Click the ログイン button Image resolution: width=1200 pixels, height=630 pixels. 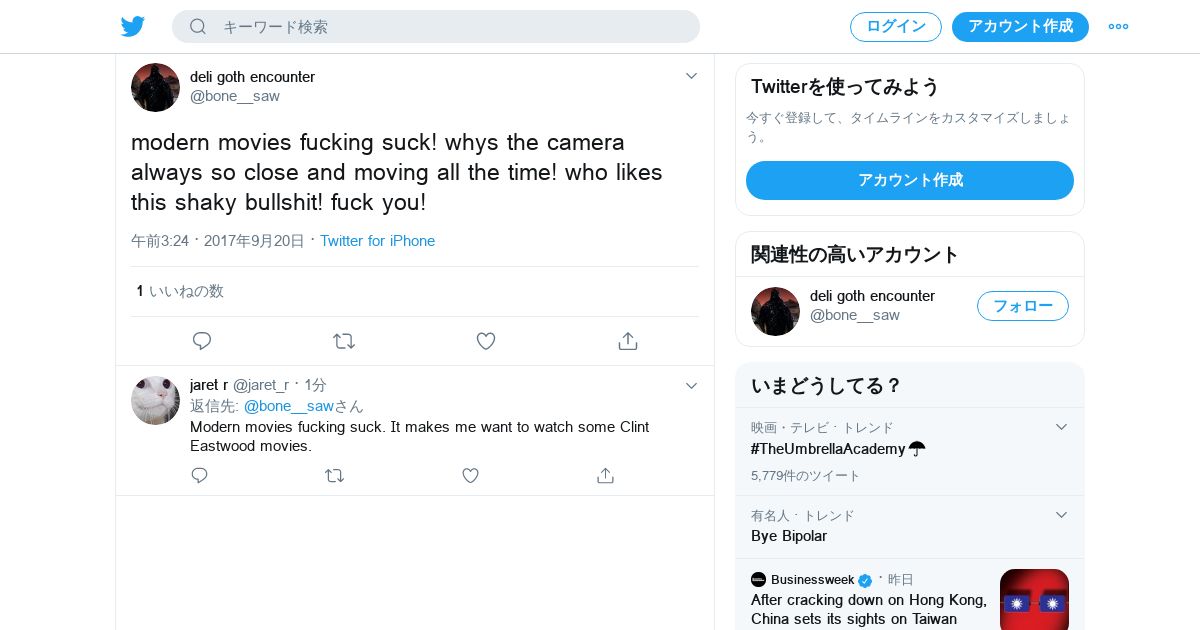pos(895,27)
